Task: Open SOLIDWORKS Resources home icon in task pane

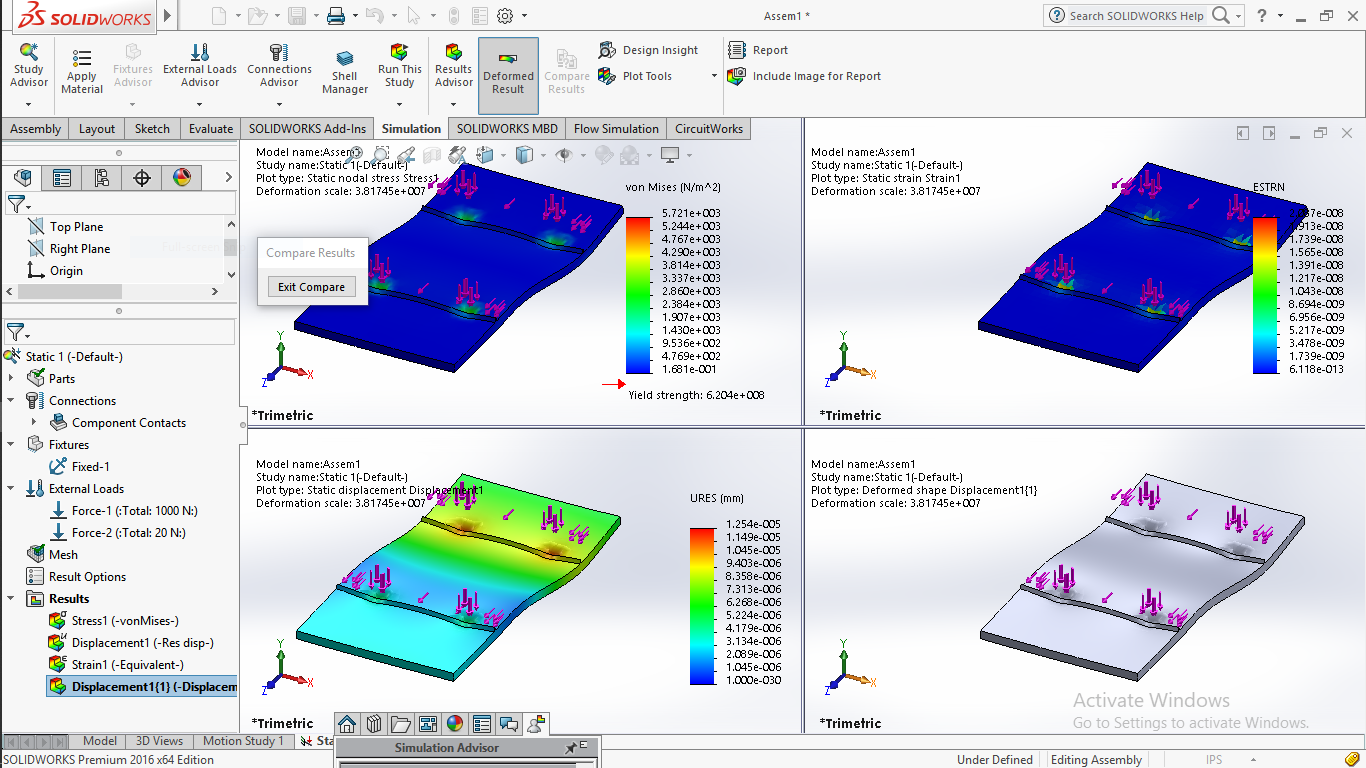Action: [348, 724]
